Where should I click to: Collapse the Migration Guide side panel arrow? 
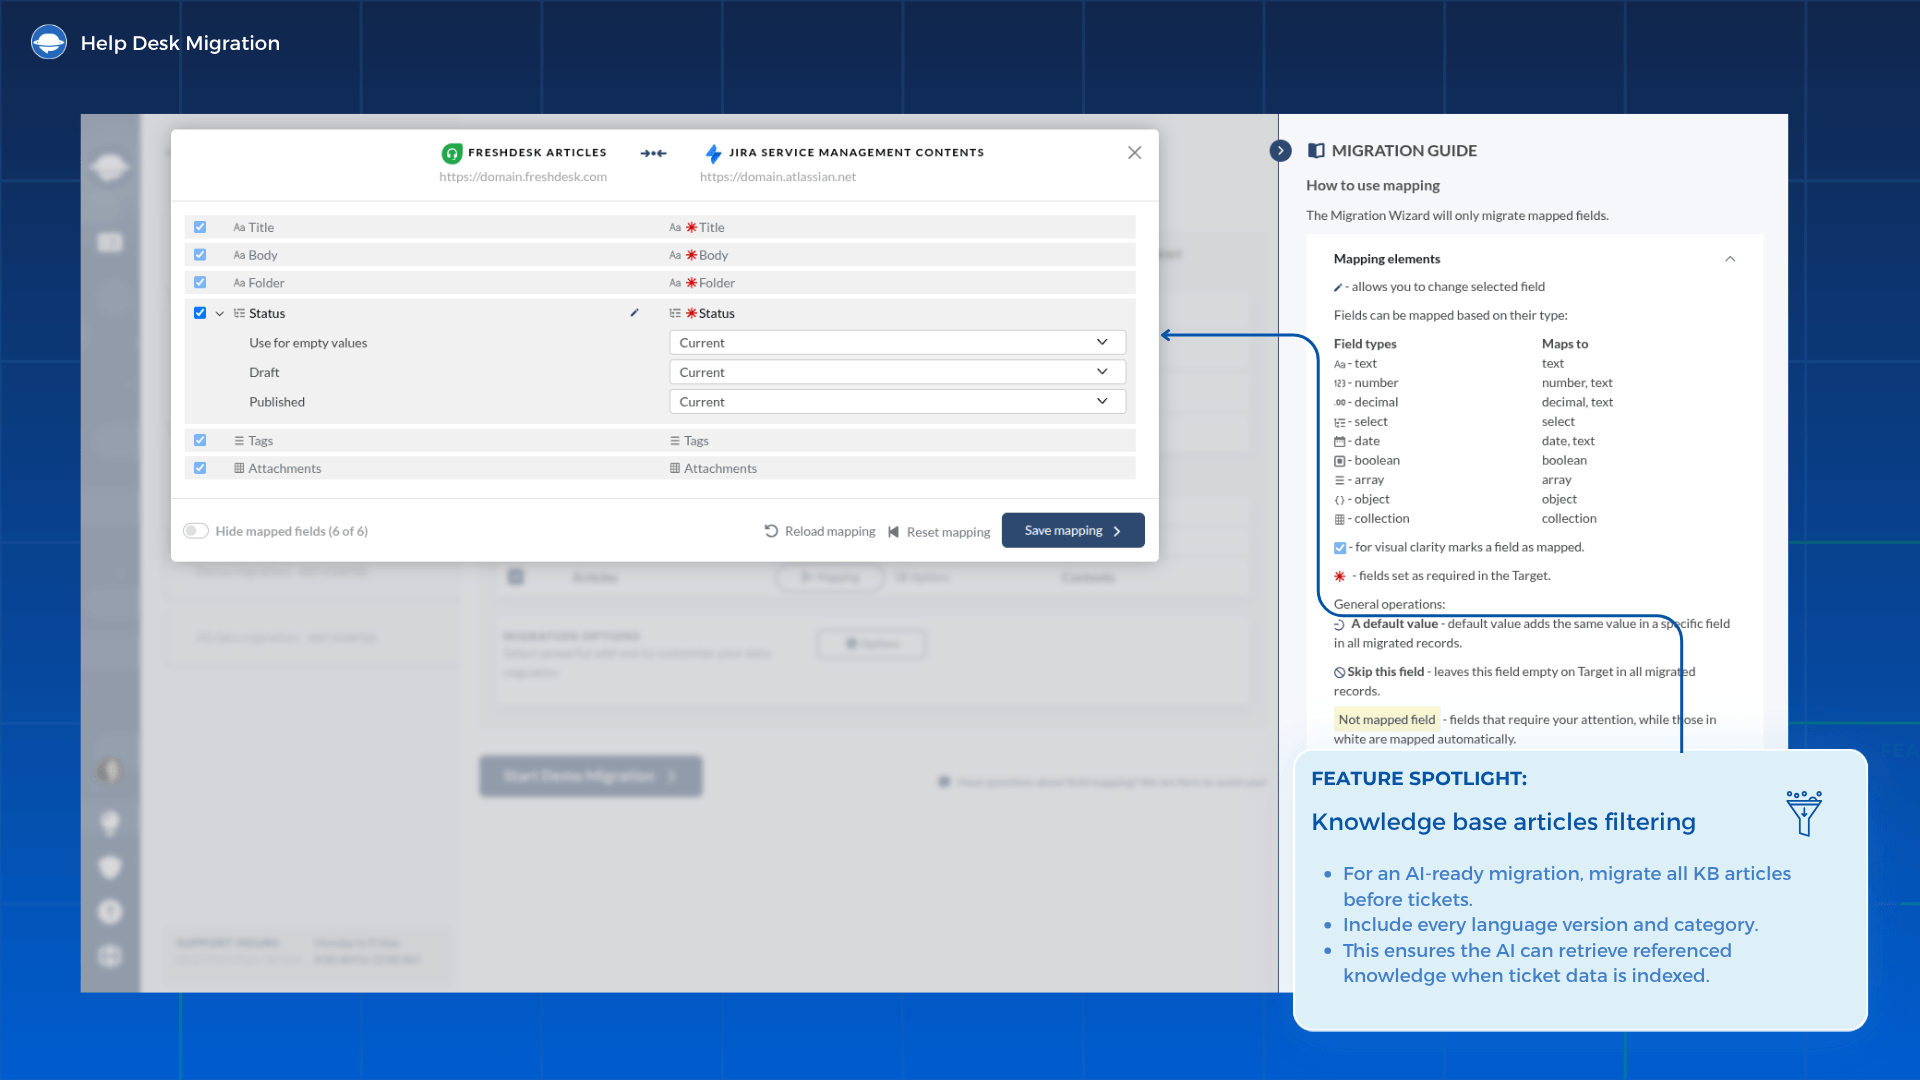click(x=1280, y=150)
